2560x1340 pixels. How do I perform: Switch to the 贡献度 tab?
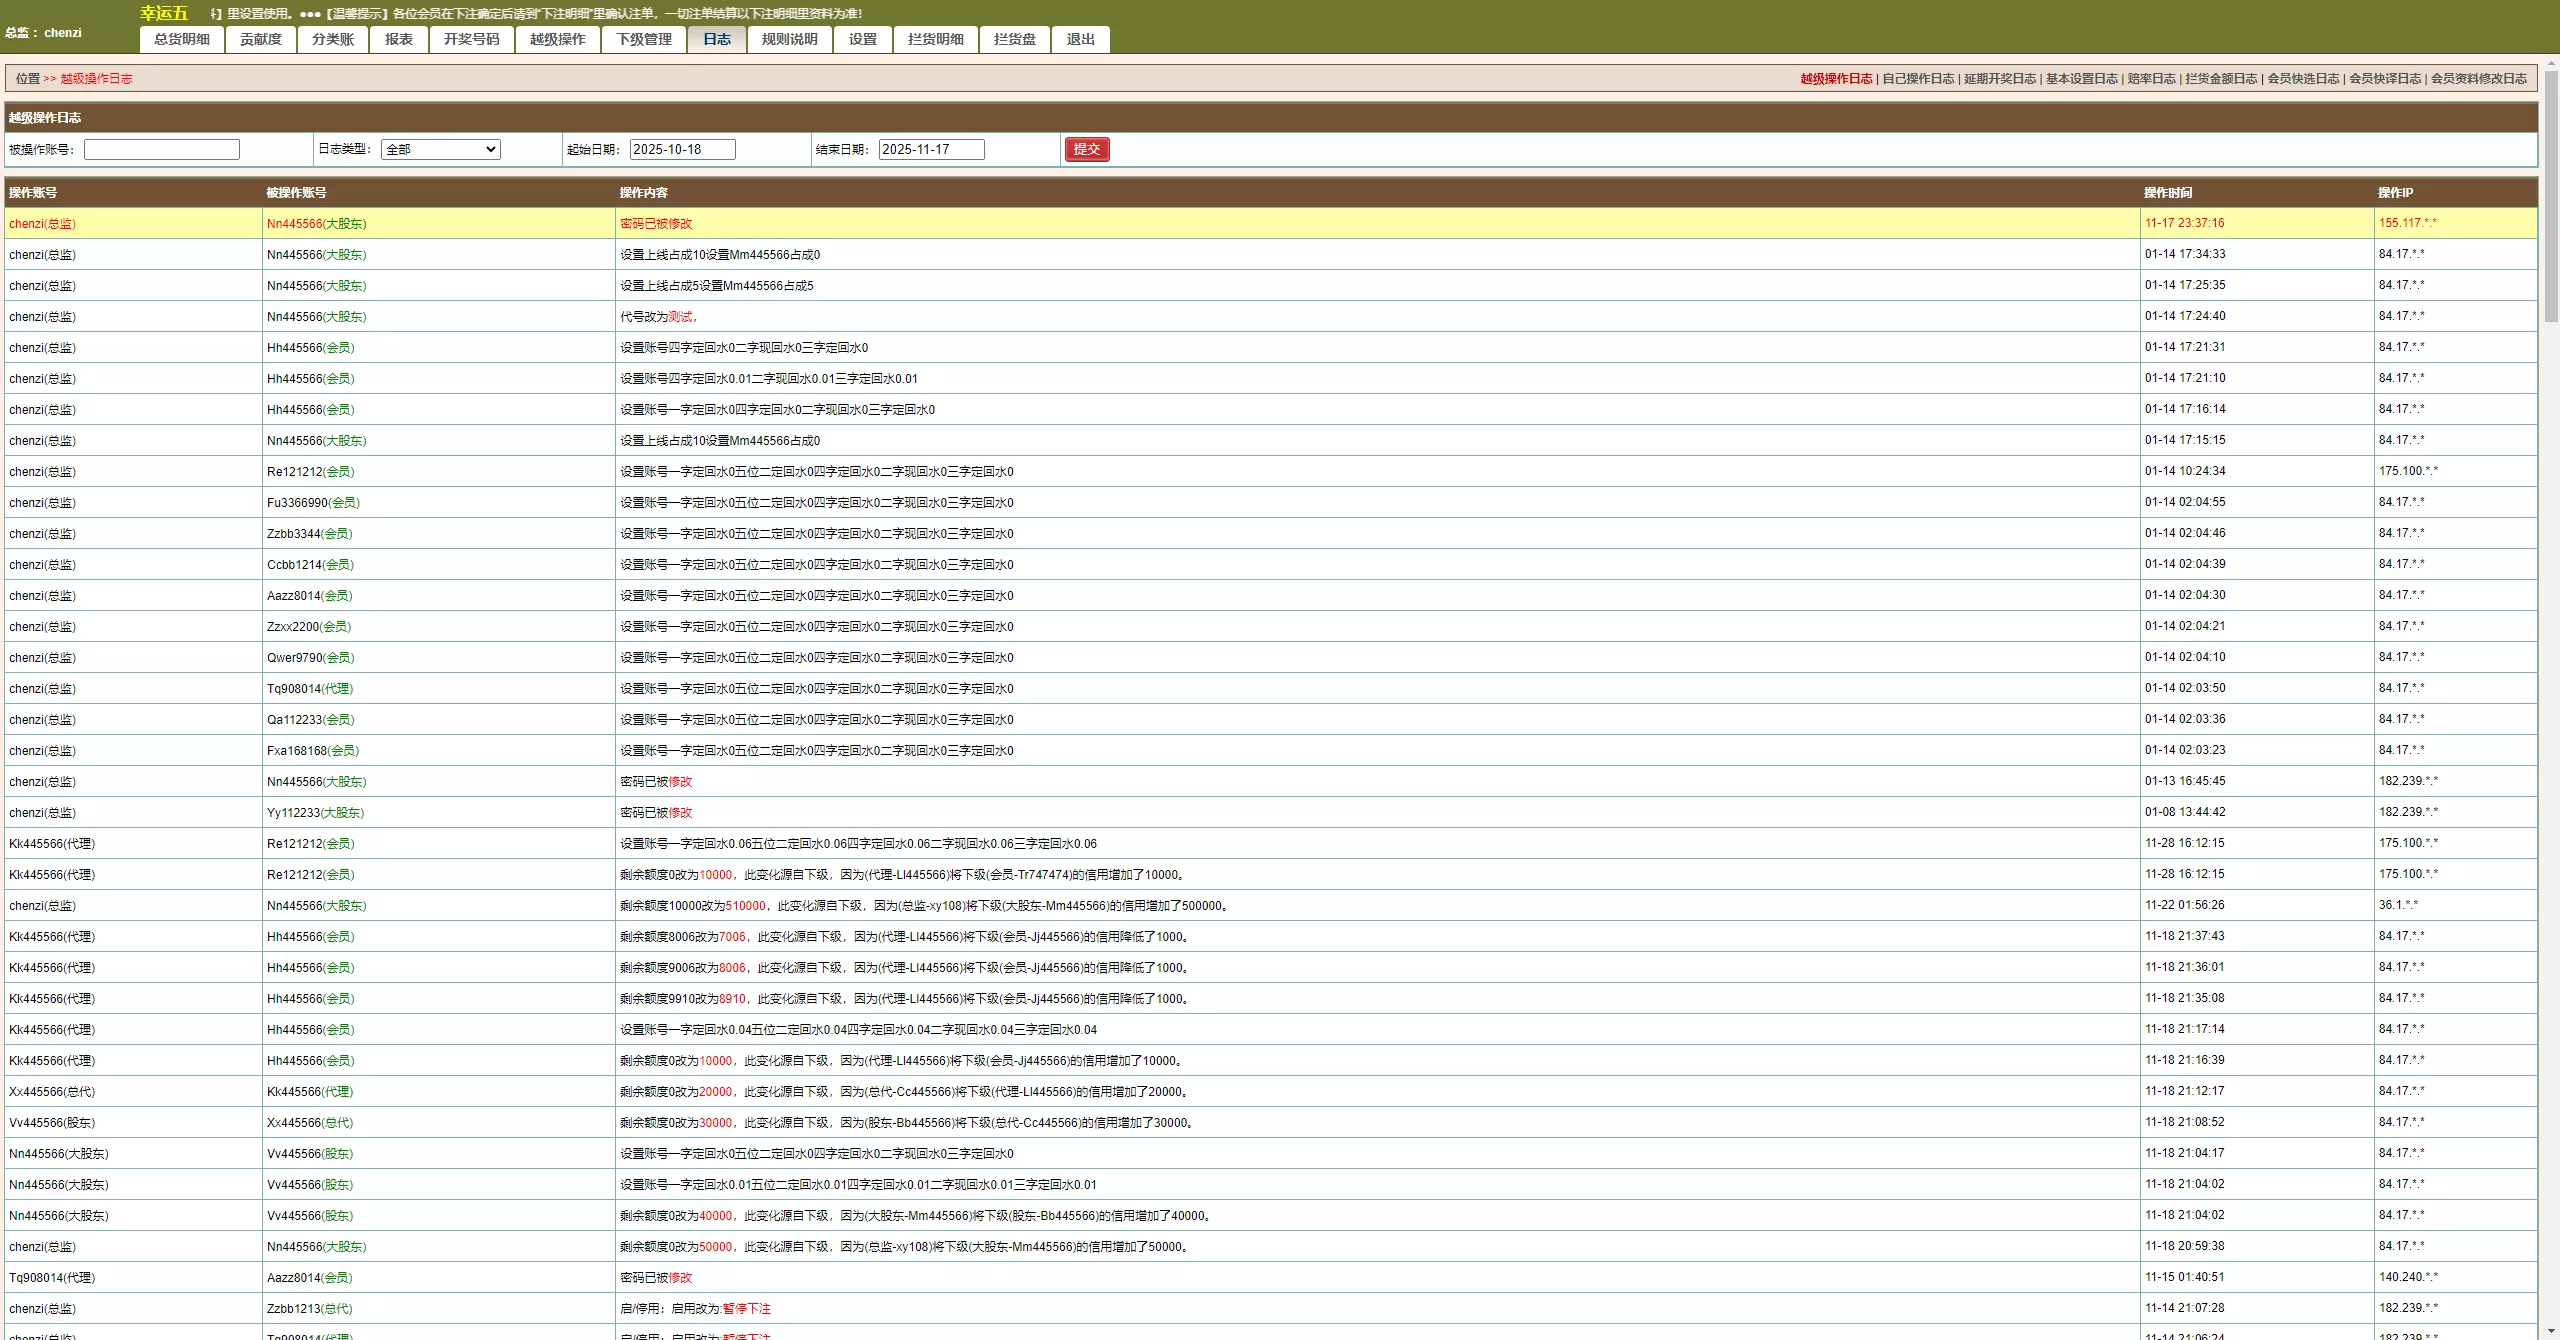(261, 39)
